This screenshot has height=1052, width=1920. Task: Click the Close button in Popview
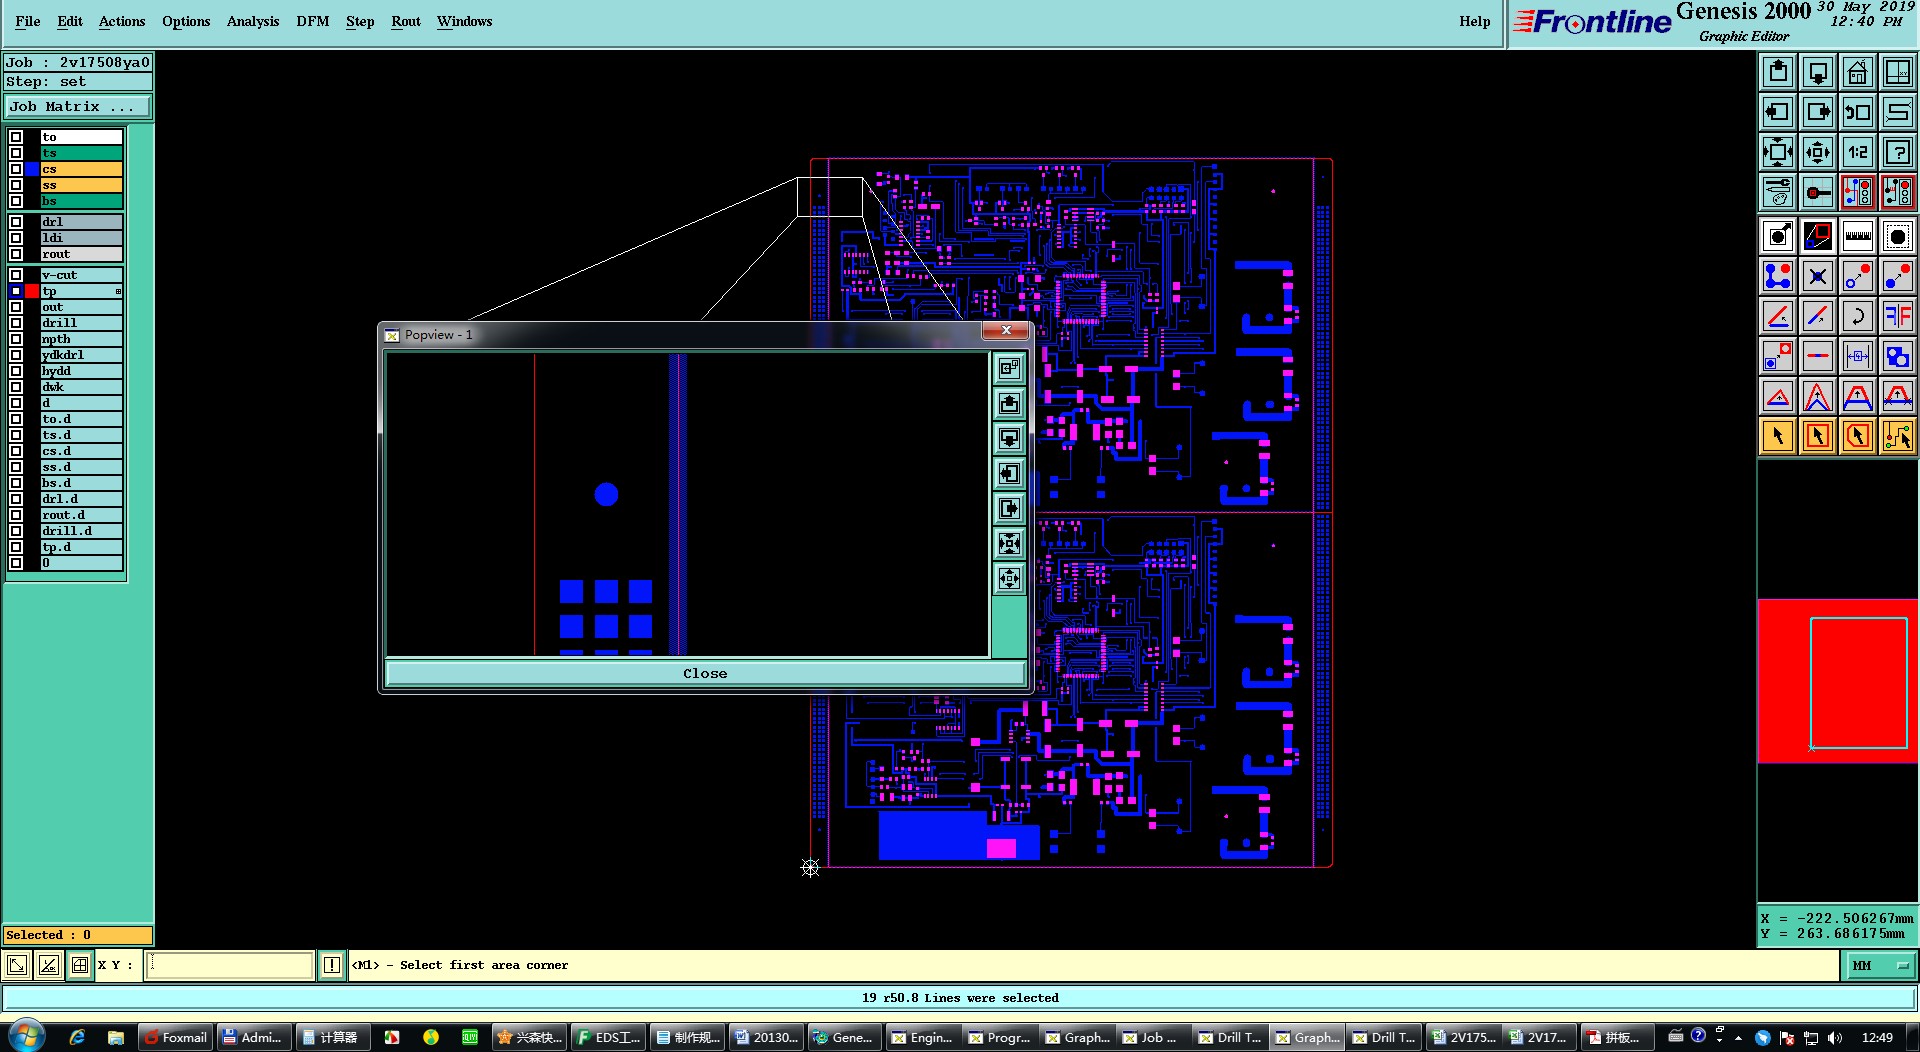coord(705,673)
